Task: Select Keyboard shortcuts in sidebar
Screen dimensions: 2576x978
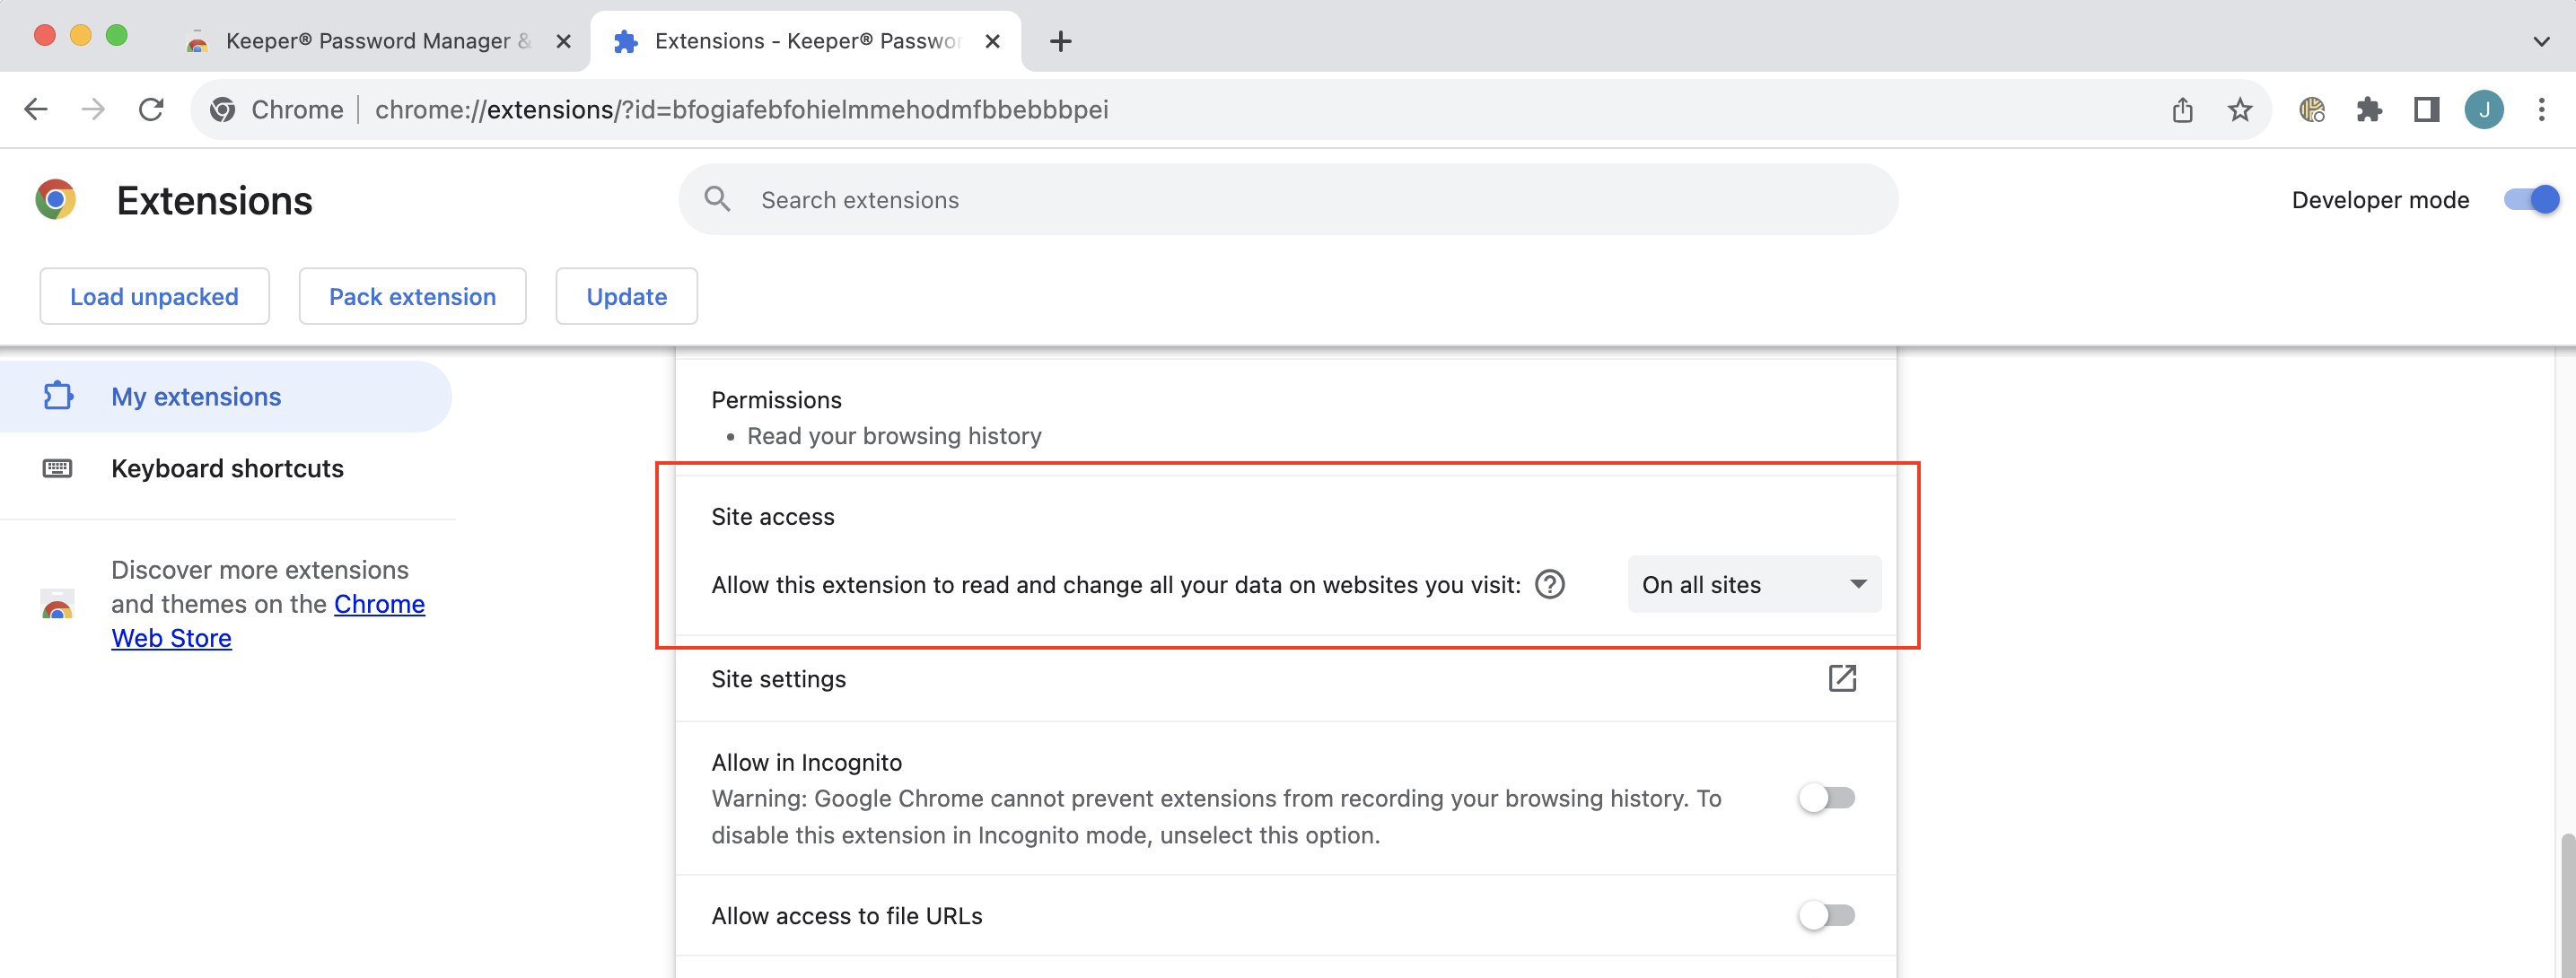Action: [227, 468]
